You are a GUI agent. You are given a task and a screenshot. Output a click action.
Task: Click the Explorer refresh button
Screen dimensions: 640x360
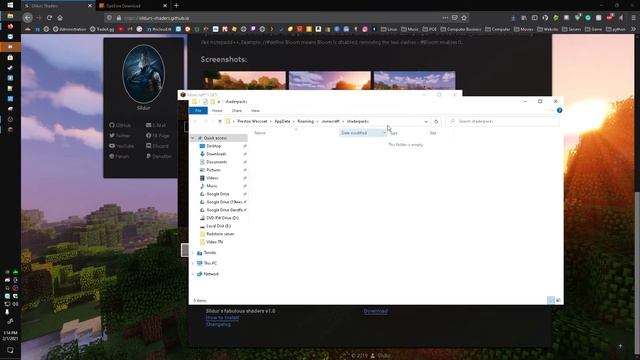click(x=436, y=121)
